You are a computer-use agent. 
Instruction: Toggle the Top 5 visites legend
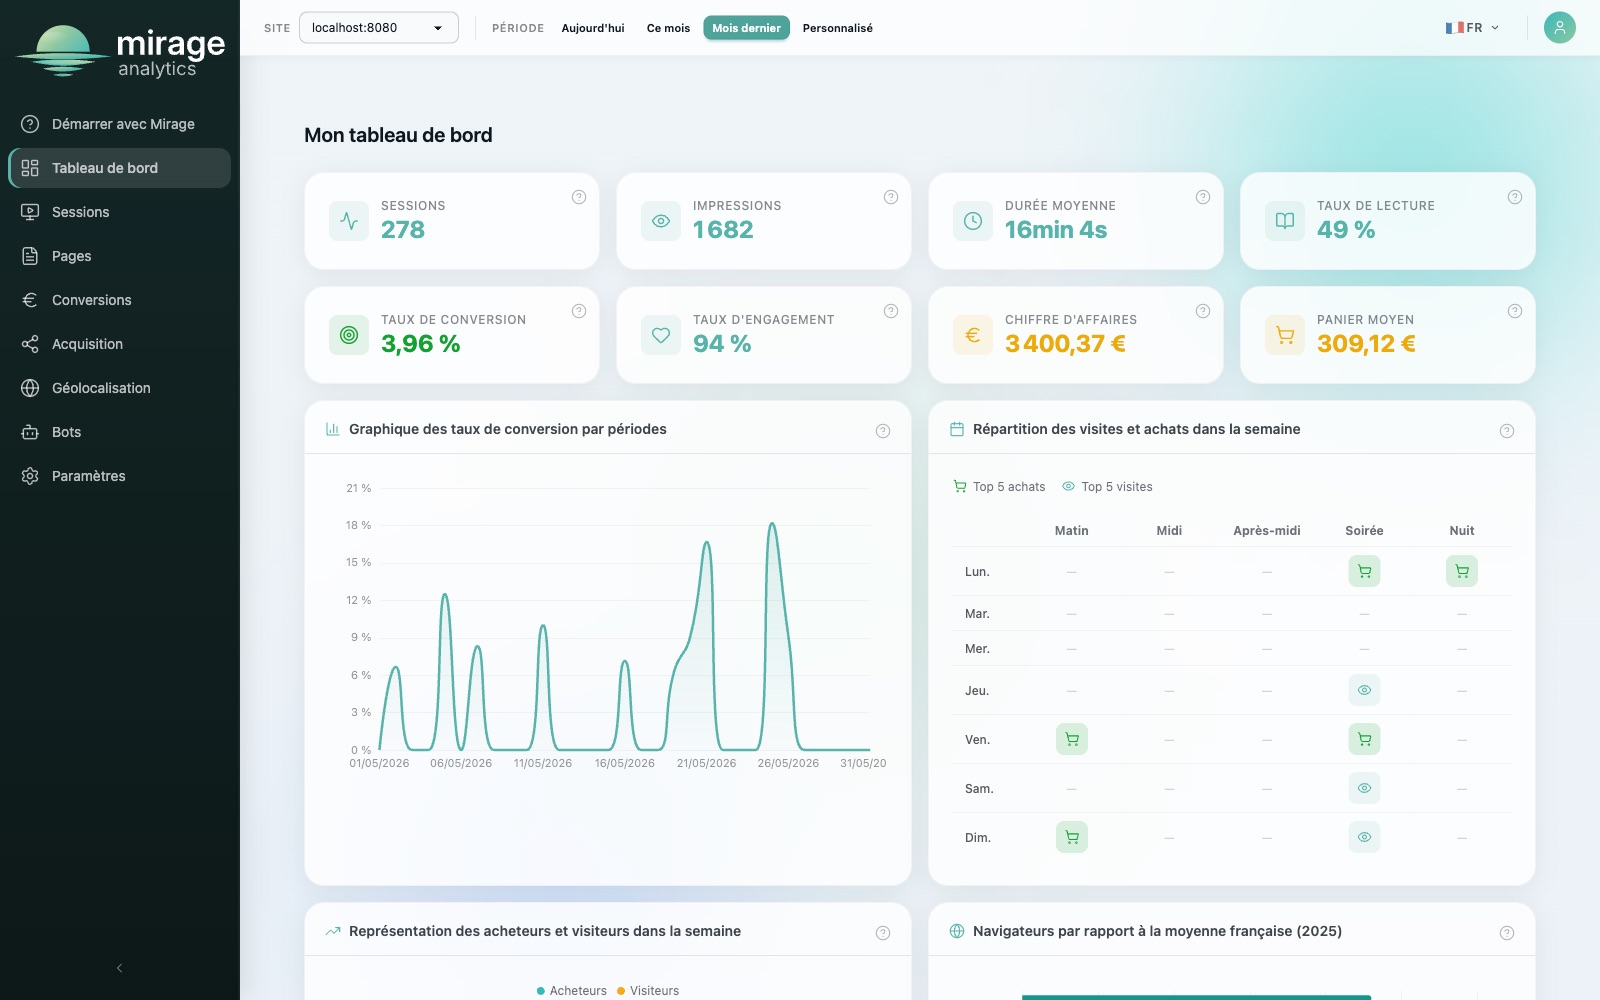1107,487
